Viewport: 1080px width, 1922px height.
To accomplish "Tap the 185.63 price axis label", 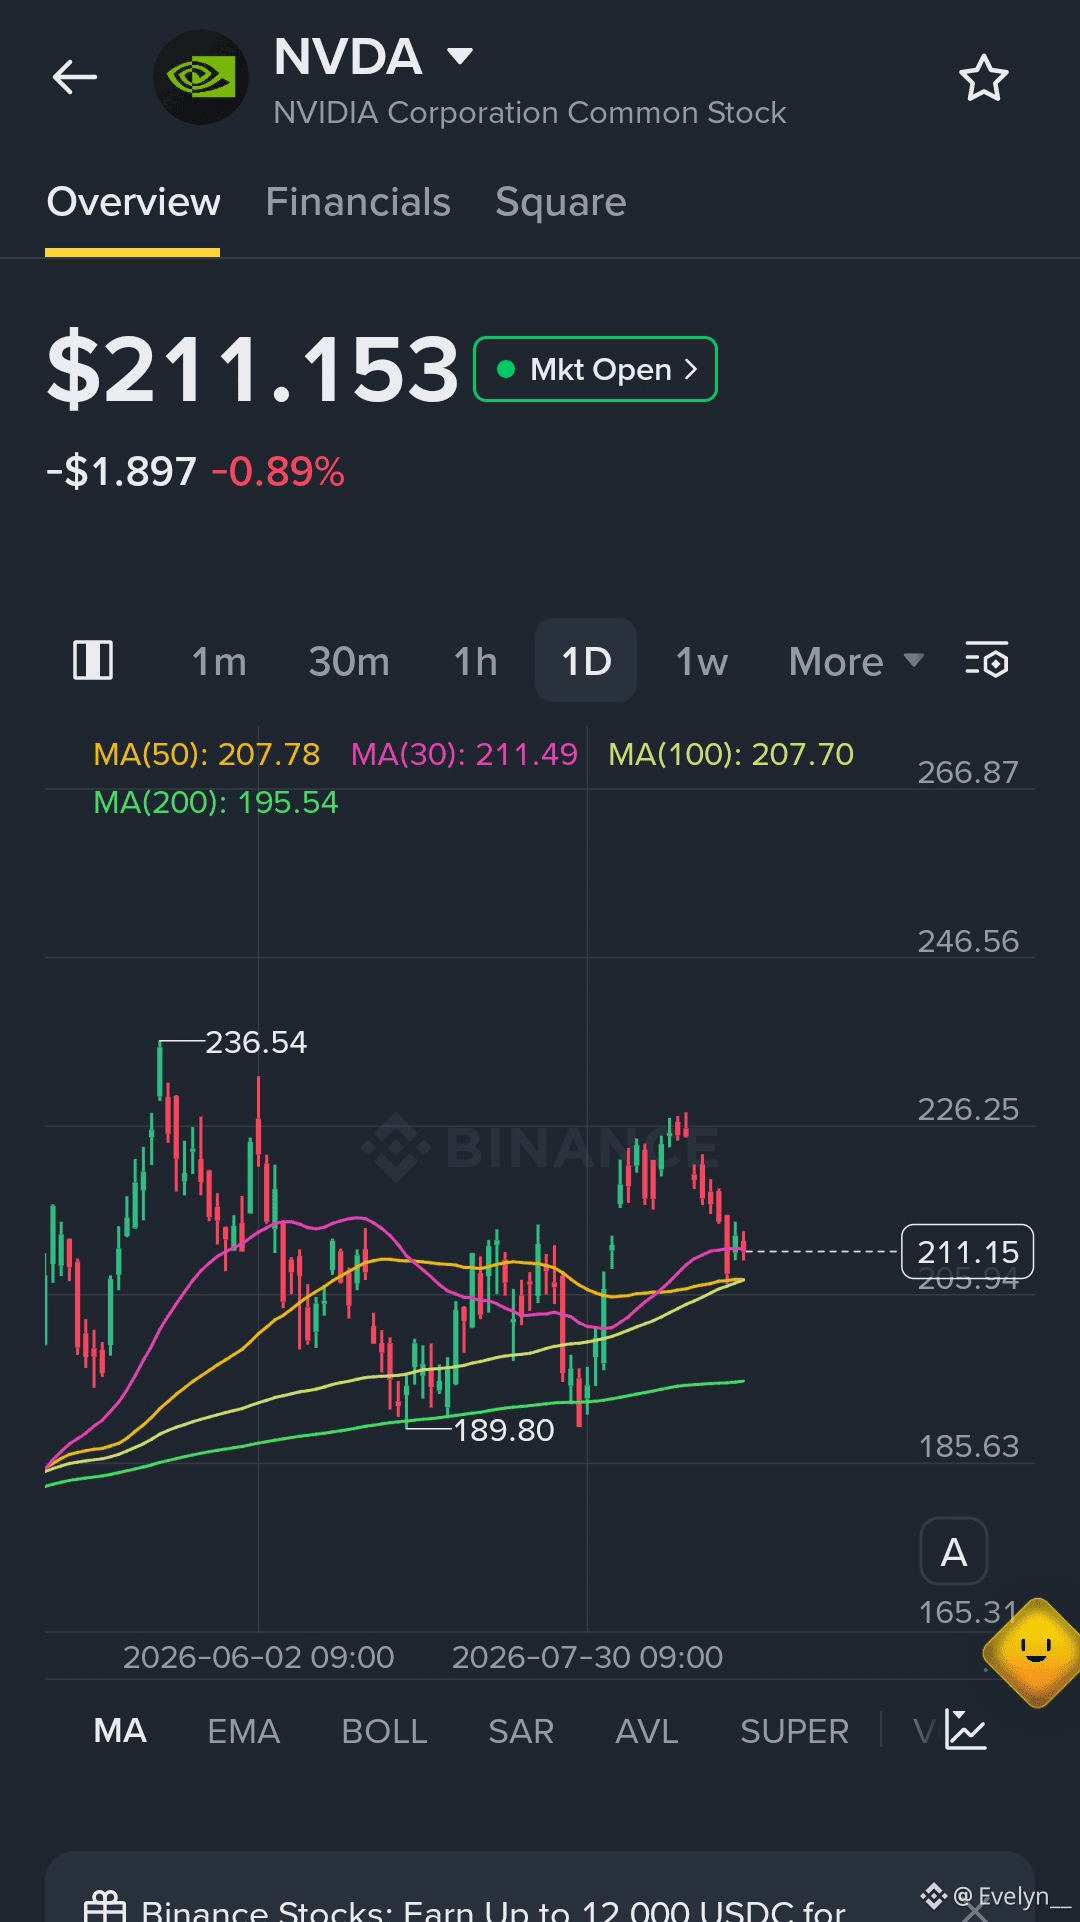I will tap(968, 1446).
